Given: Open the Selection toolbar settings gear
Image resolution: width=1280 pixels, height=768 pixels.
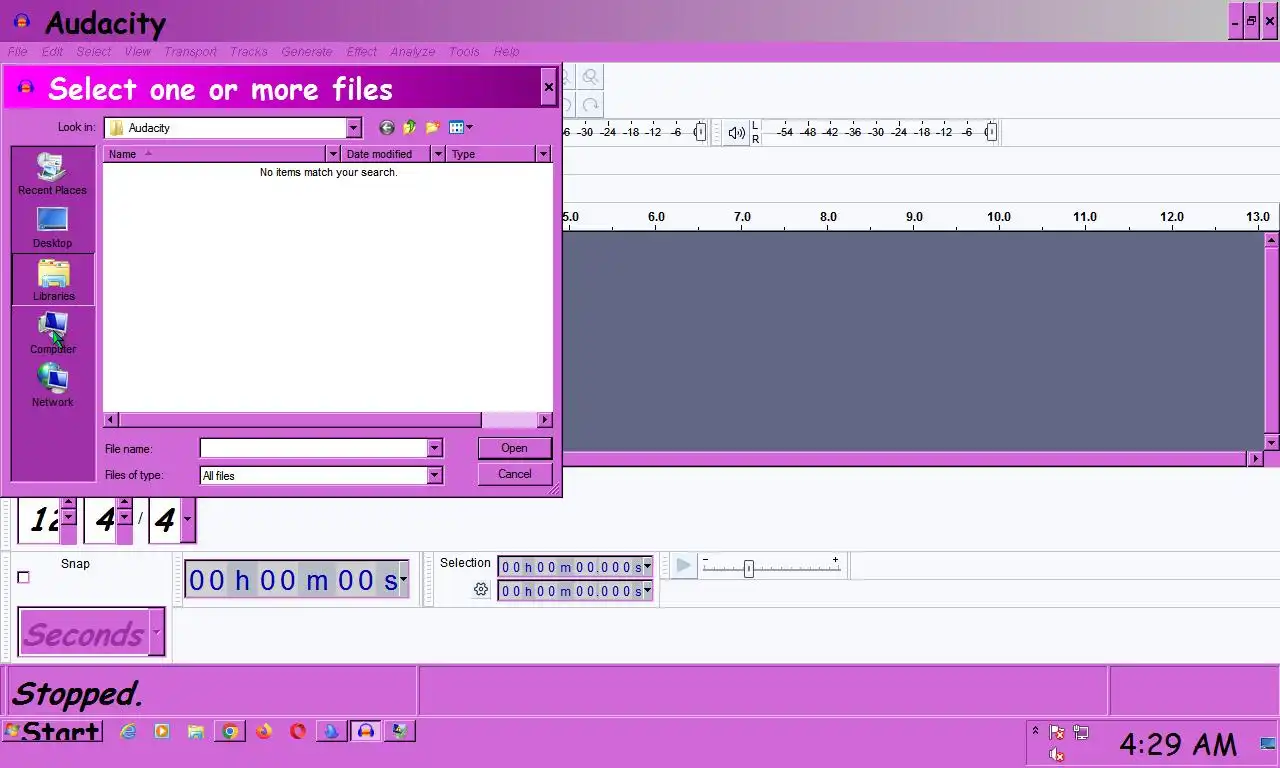Looking at the screenshot, I should tap(481, 590).
